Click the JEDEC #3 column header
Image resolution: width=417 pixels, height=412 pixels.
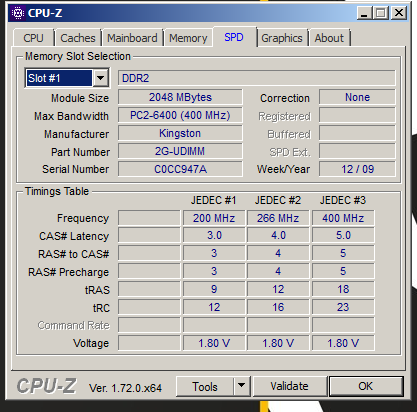[x=343, y=200]
